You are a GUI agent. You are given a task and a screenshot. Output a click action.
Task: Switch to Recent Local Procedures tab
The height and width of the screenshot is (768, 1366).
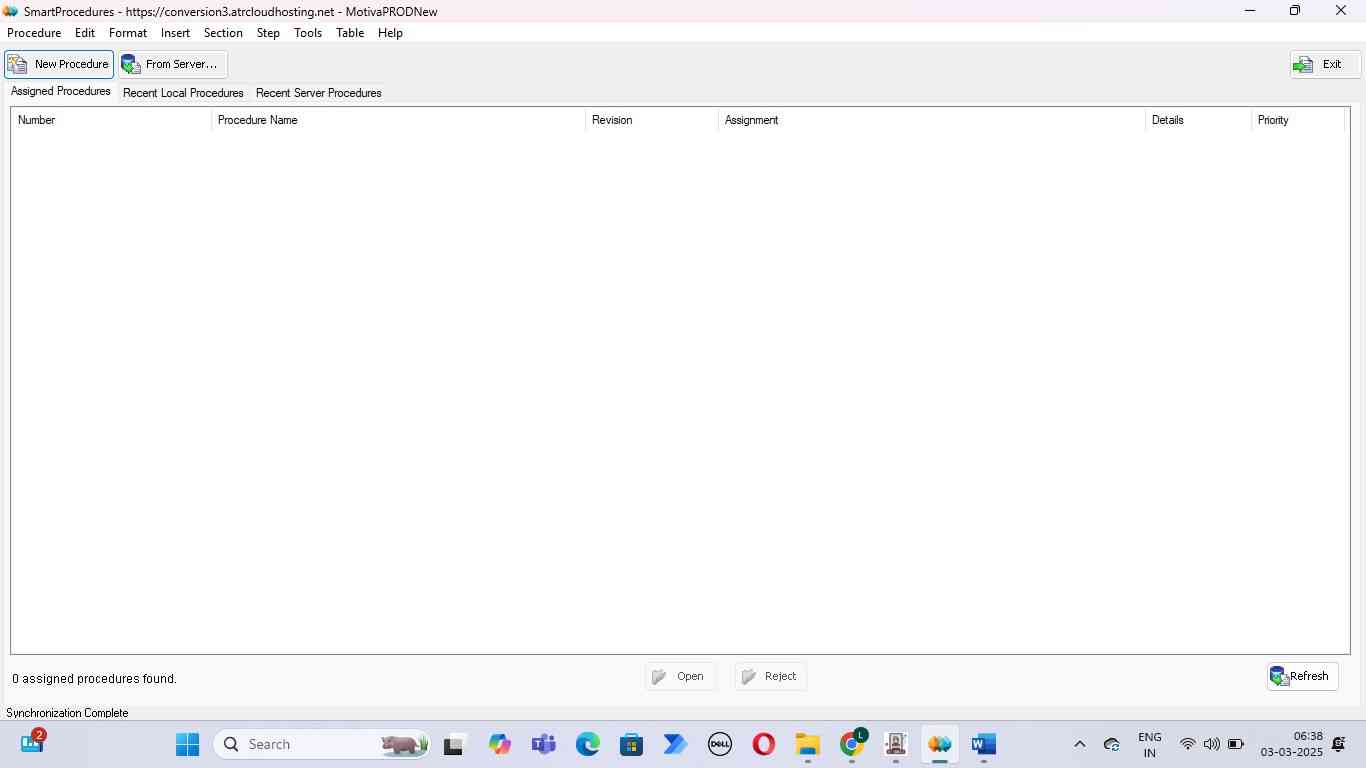[183, 93]
